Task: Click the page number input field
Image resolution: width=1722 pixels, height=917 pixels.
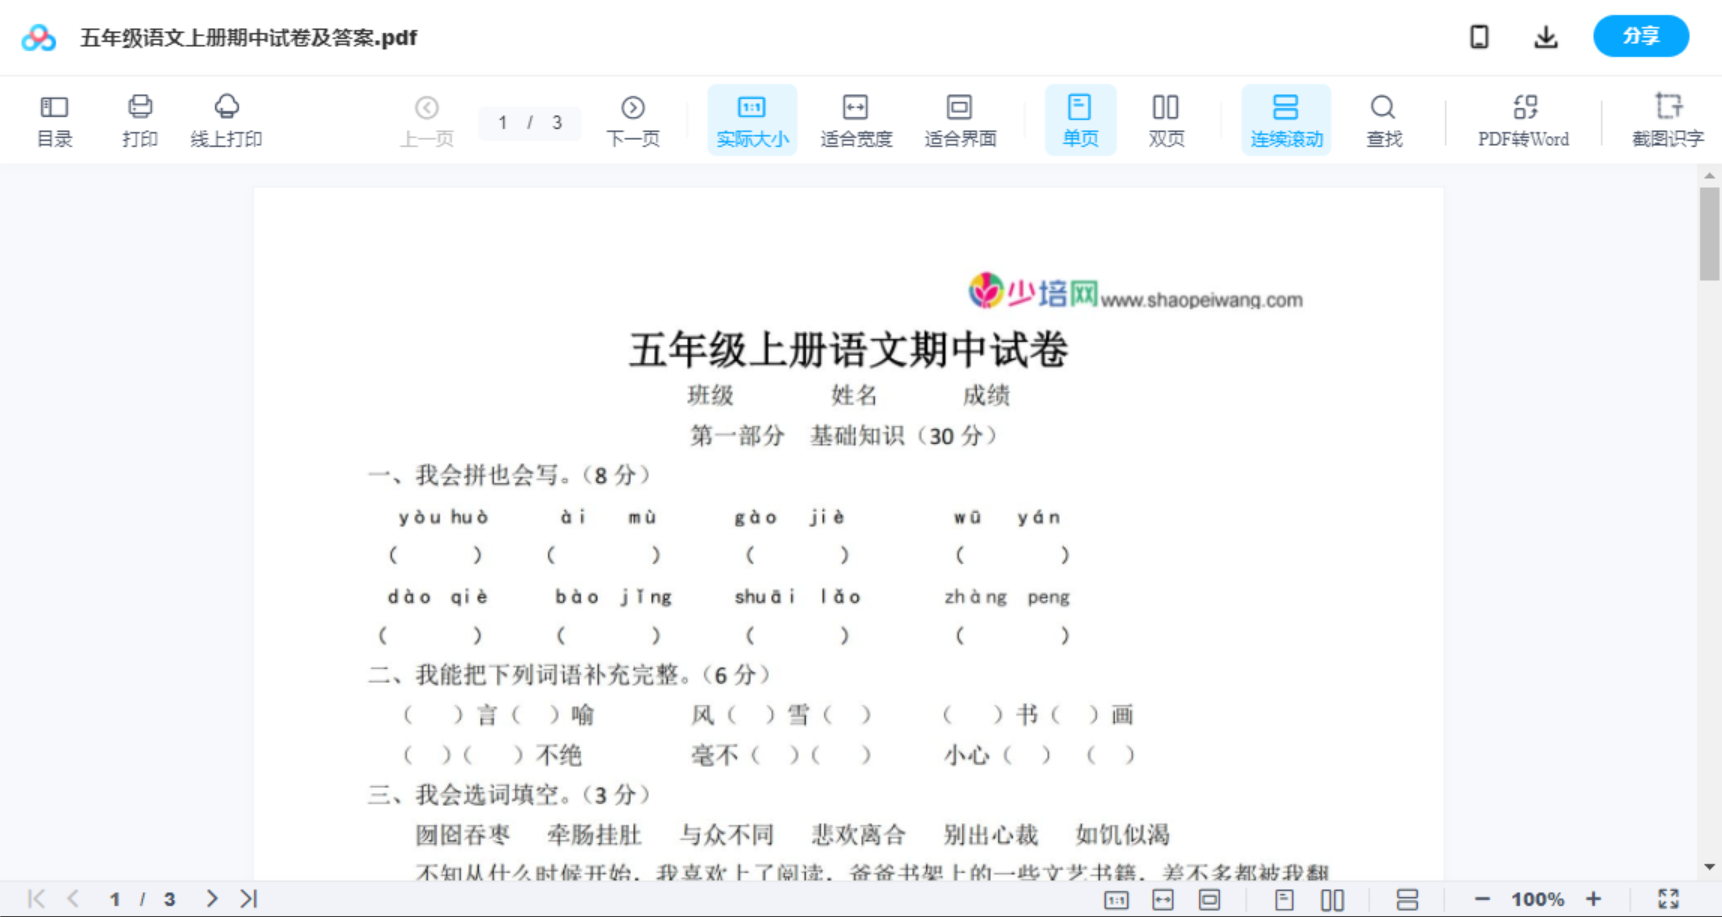Action: (529, 123)
